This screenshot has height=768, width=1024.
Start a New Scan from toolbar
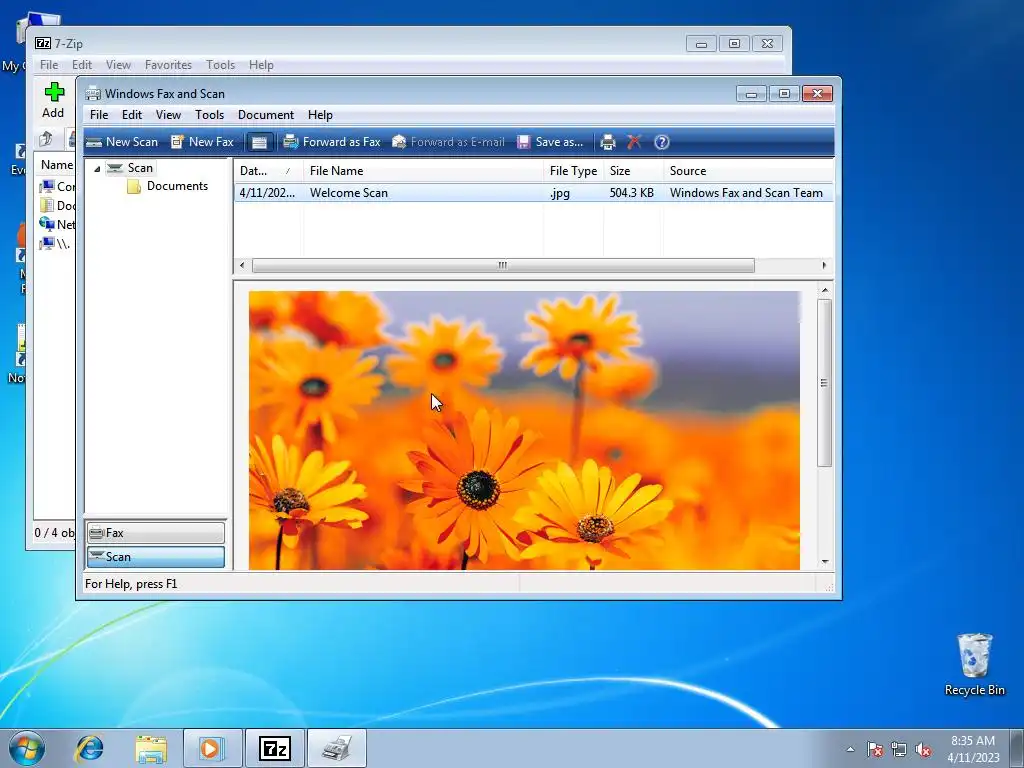(121, 142)
